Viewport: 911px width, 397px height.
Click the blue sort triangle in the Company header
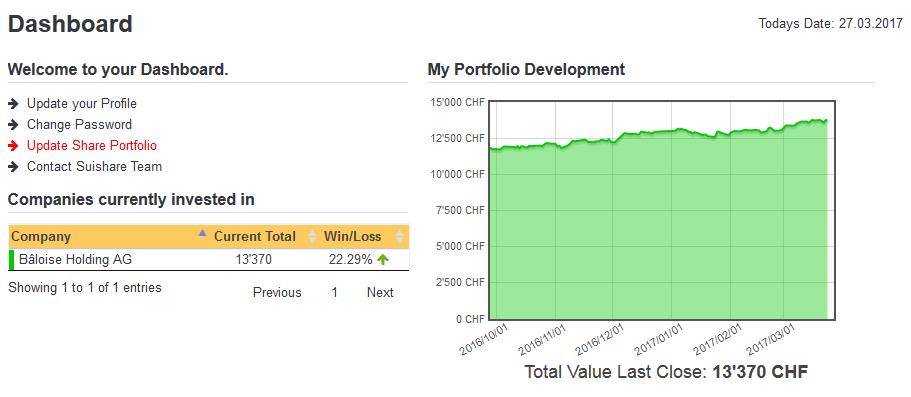coord(202,233)
